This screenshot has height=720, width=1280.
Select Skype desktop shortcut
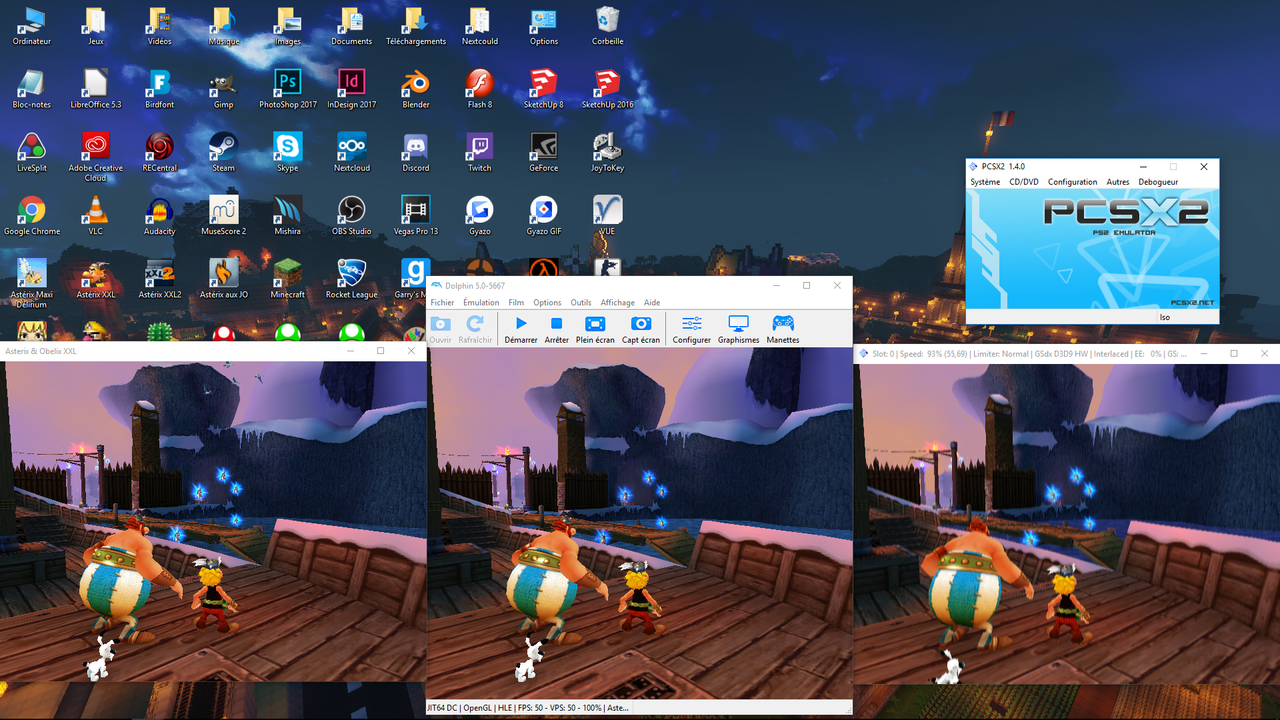coord(288,152)
